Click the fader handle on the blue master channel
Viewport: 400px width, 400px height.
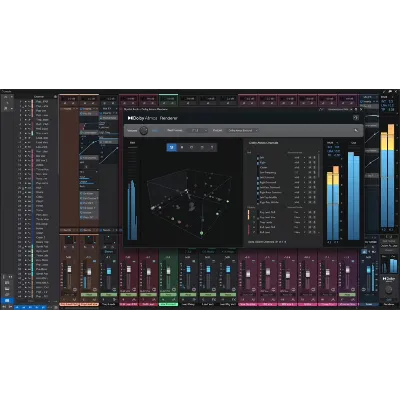point(369,270)
